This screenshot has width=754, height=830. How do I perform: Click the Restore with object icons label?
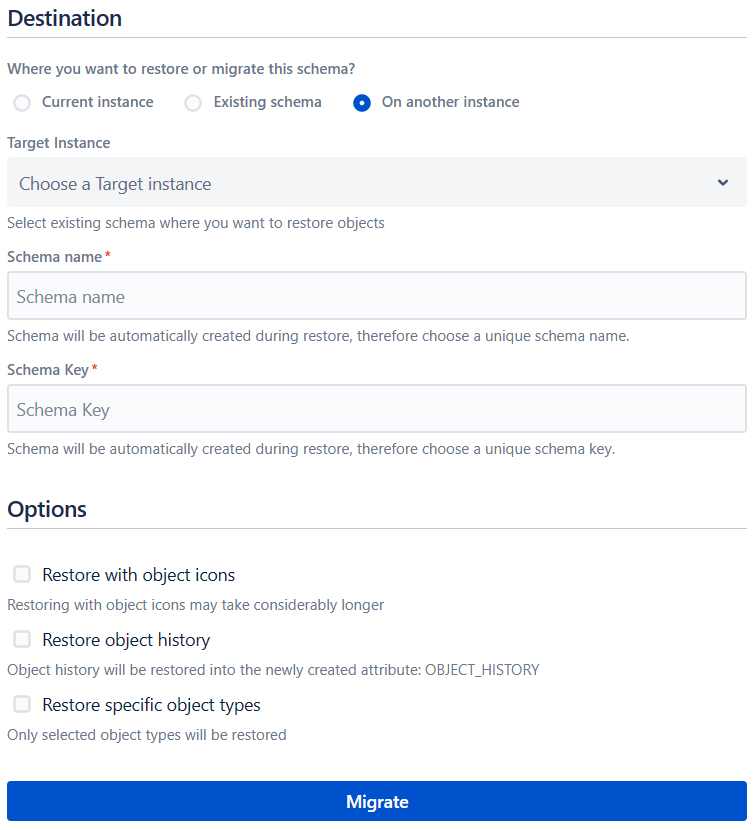click(139, 575)
